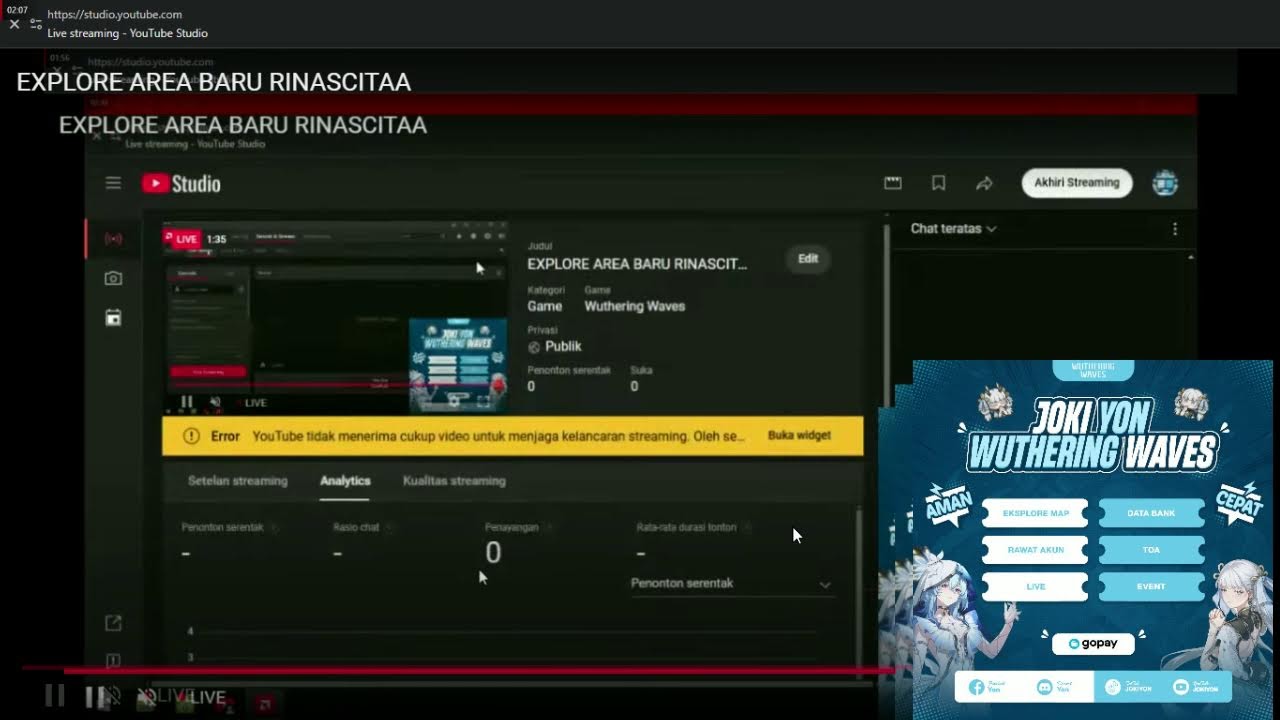1280x720 pixels.
Task: Open the YouTube Studio hamburger menu
Action: [x=113, y=183]
